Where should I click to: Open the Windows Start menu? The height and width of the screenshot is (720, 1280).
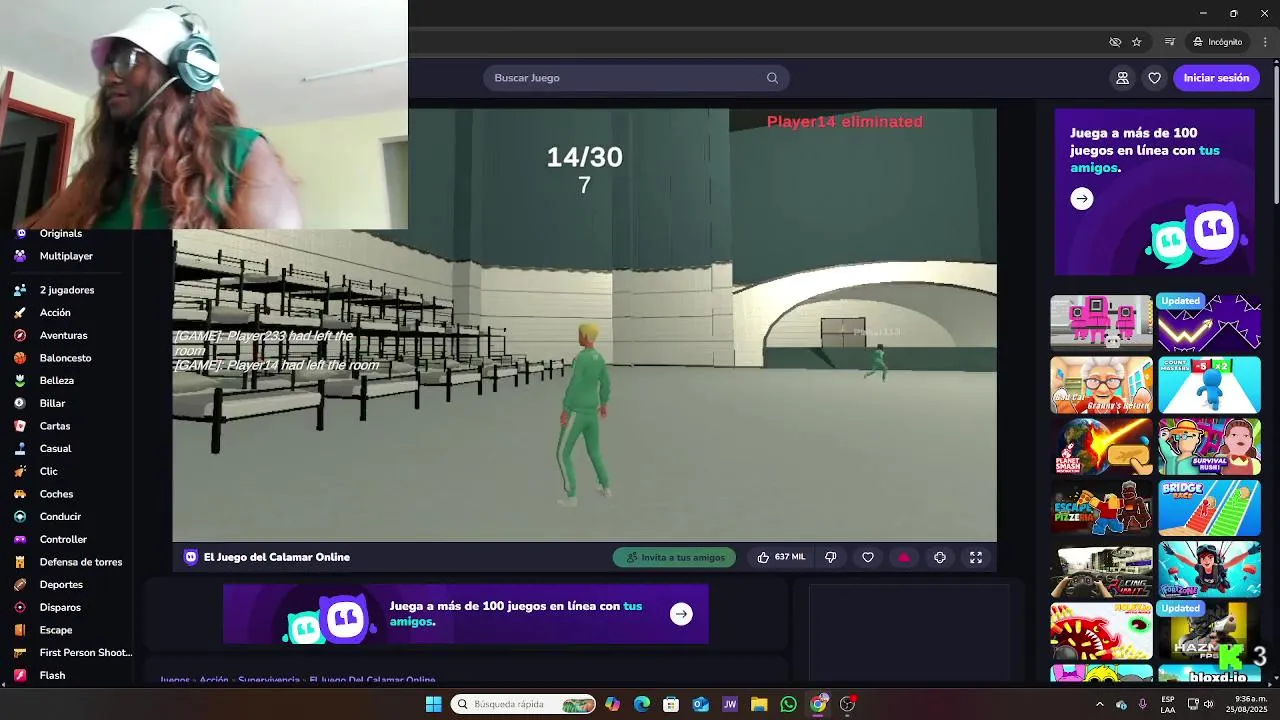point(433,704)
